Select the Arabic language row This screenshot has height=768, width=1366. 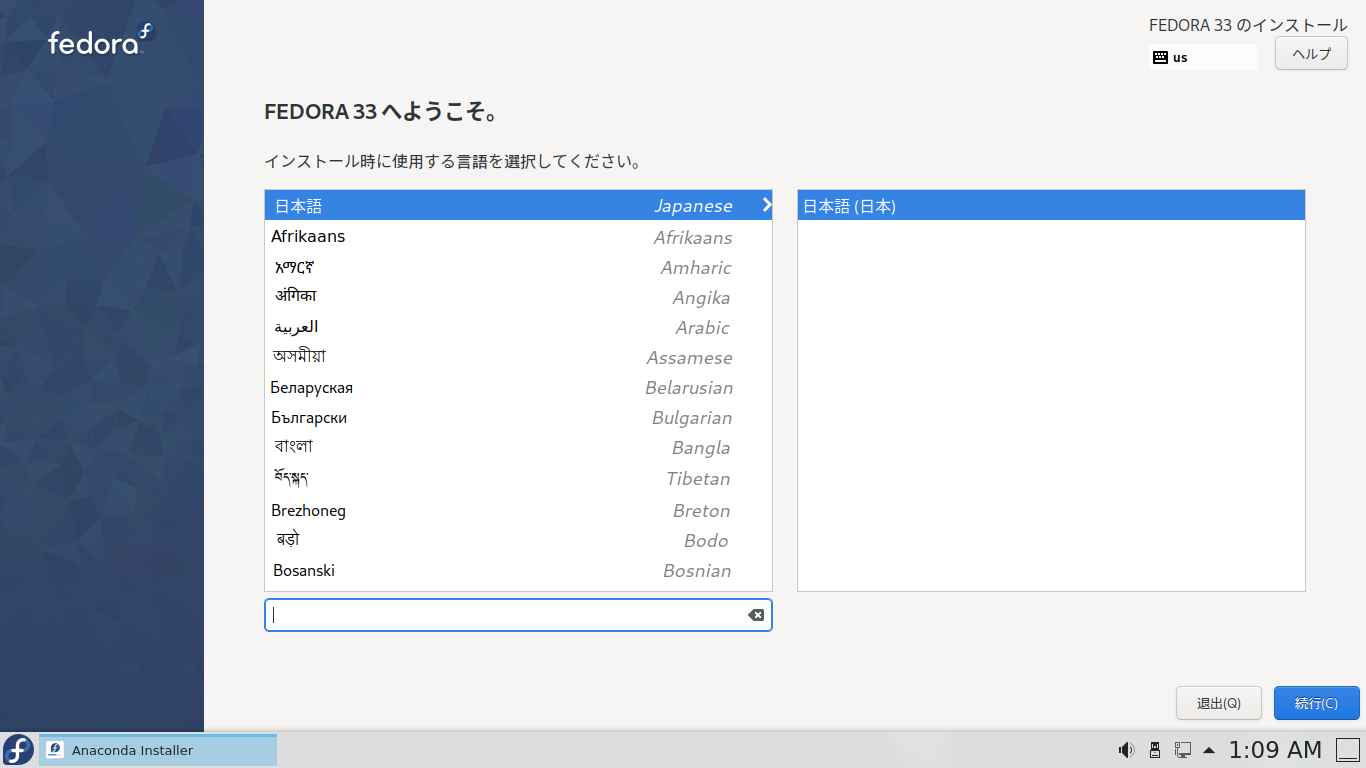518,327
